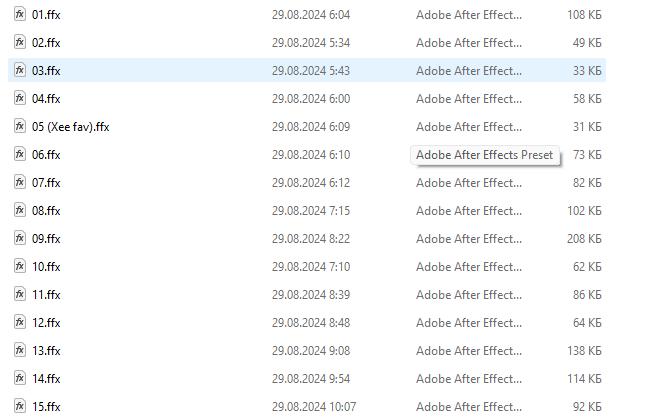This screenshot has width=655, height=418.
Task: Choose the 07.ffx preset file
Action: coord(46,182)
